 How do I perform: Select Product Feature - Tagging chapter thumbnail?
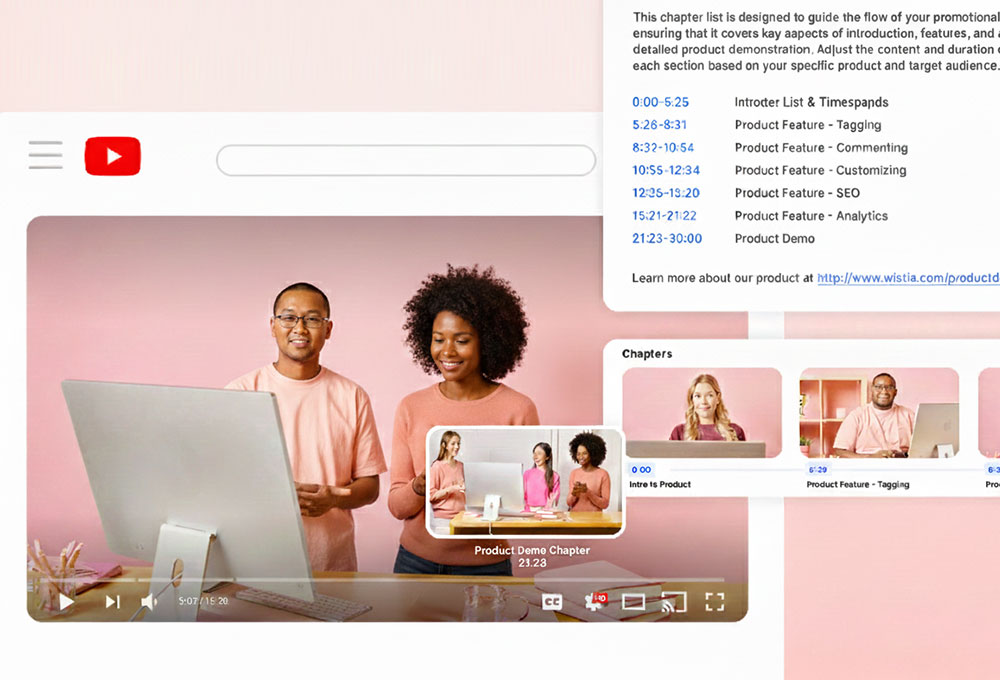pos(878,412)
